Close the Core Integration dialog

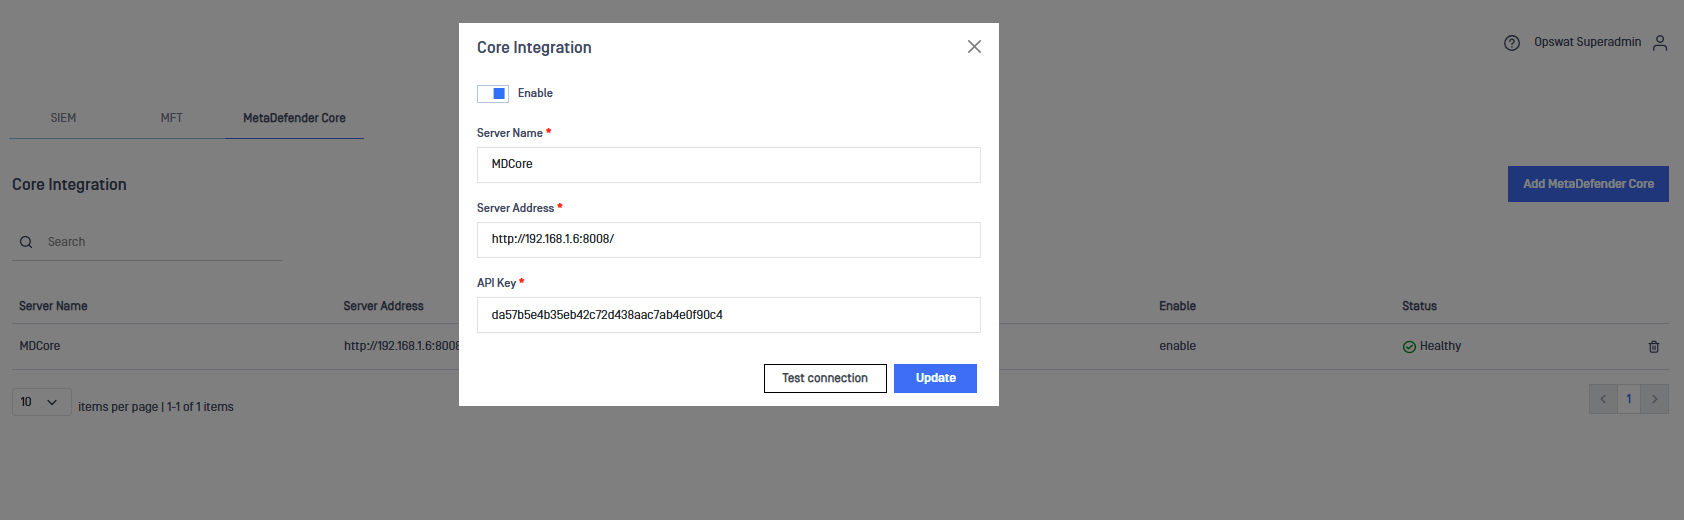click(x=974, y=47)
